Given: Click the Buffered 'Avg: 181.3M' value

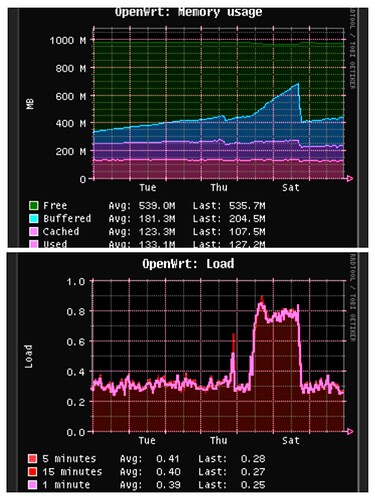Looking at the screenshot, I should point(142,219).
